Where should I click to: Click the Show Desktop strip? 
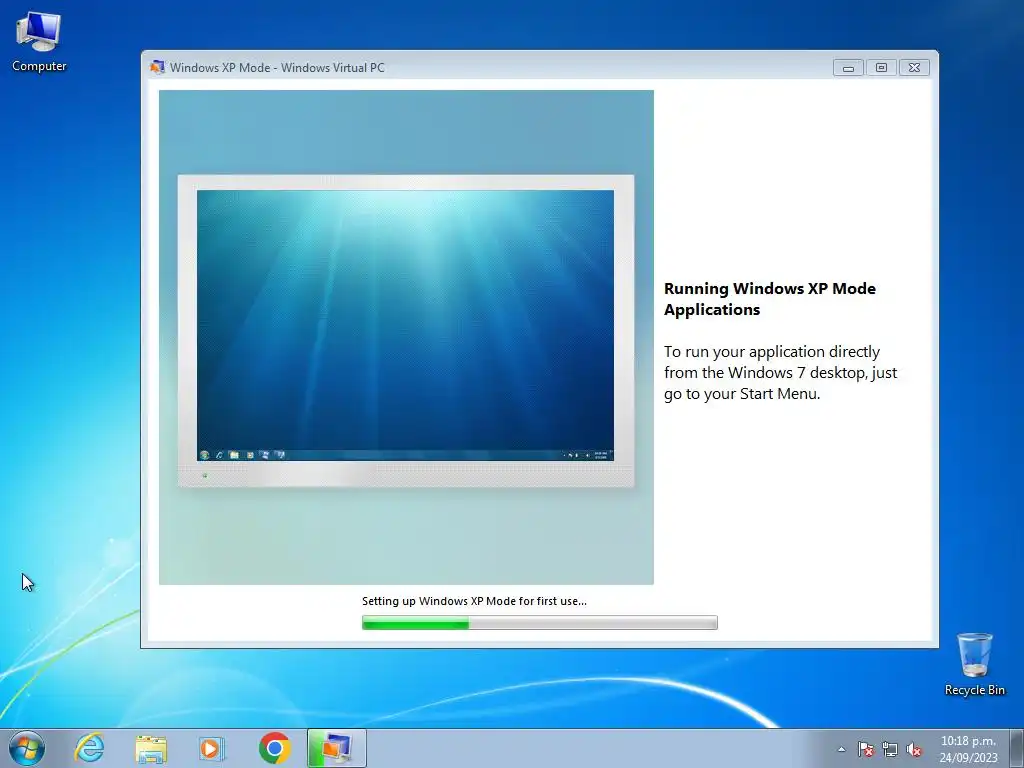click(x=1017, y=748)
